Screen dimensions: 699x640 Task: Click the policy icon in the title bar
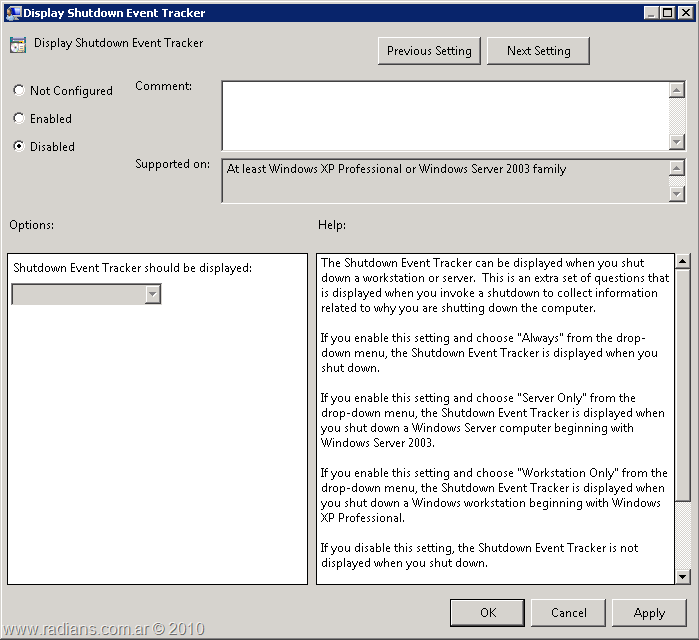(x=12, y=12)
